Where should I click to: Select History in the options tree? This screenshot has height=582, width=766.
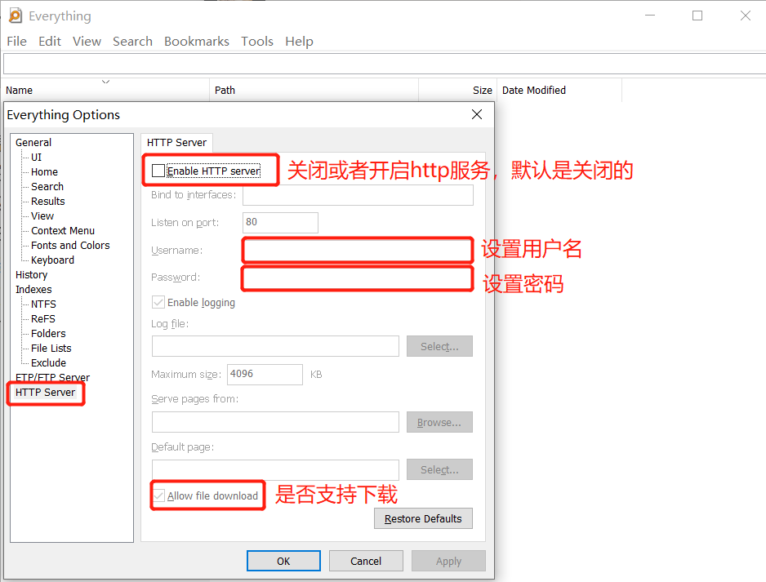click(x=31, y=275)
